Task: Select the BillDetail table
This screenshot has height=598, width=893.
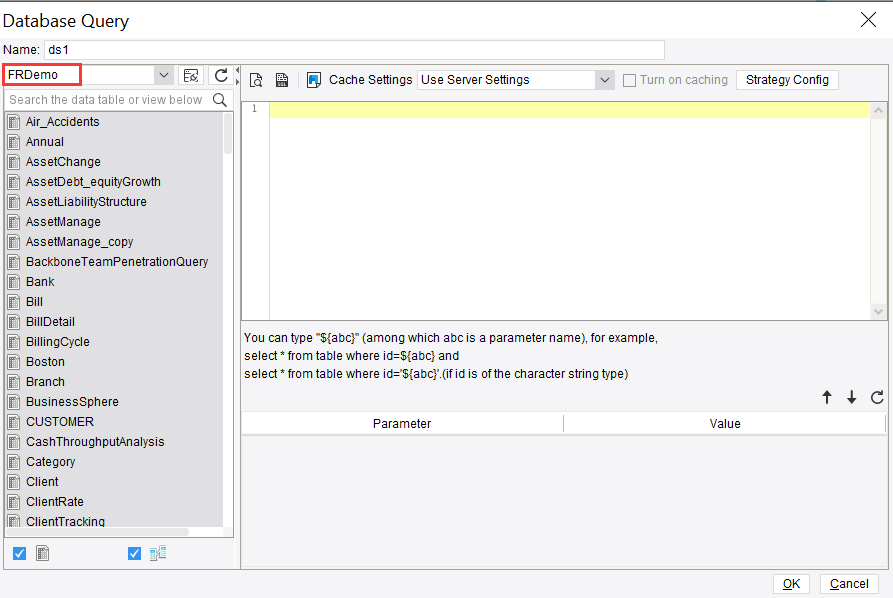Action: coord(50,322)
